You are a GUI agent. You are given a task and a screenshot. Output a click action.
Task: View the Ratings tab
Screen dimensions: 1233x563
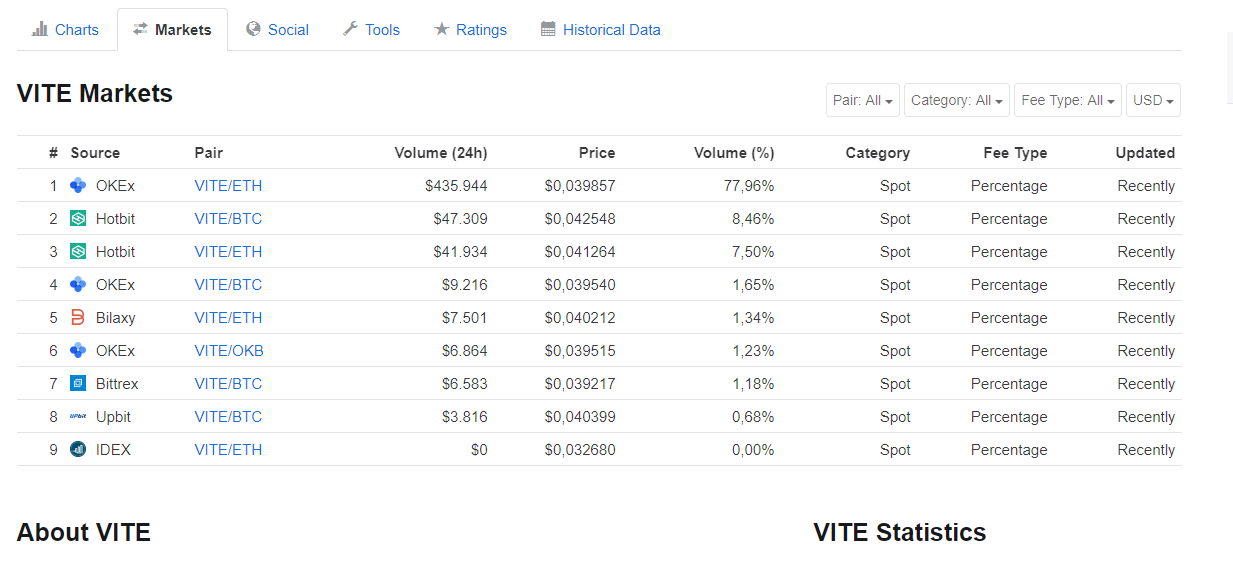pyautogui.click(x=470, y=29)
